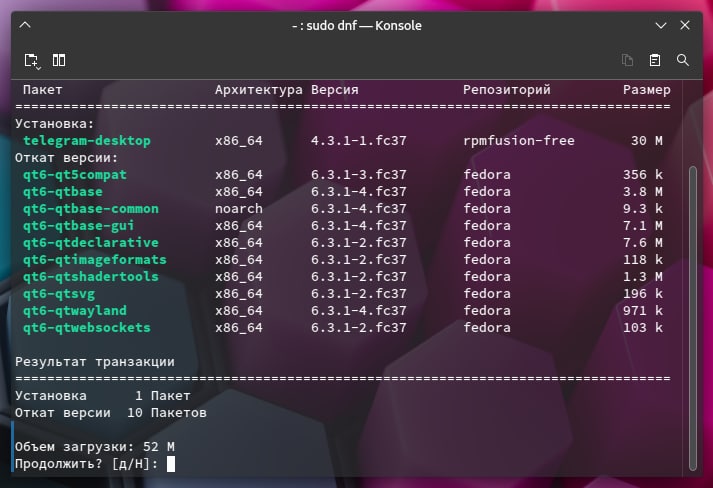
Task: Click the 356 k size value
Action: click(643, 175)
